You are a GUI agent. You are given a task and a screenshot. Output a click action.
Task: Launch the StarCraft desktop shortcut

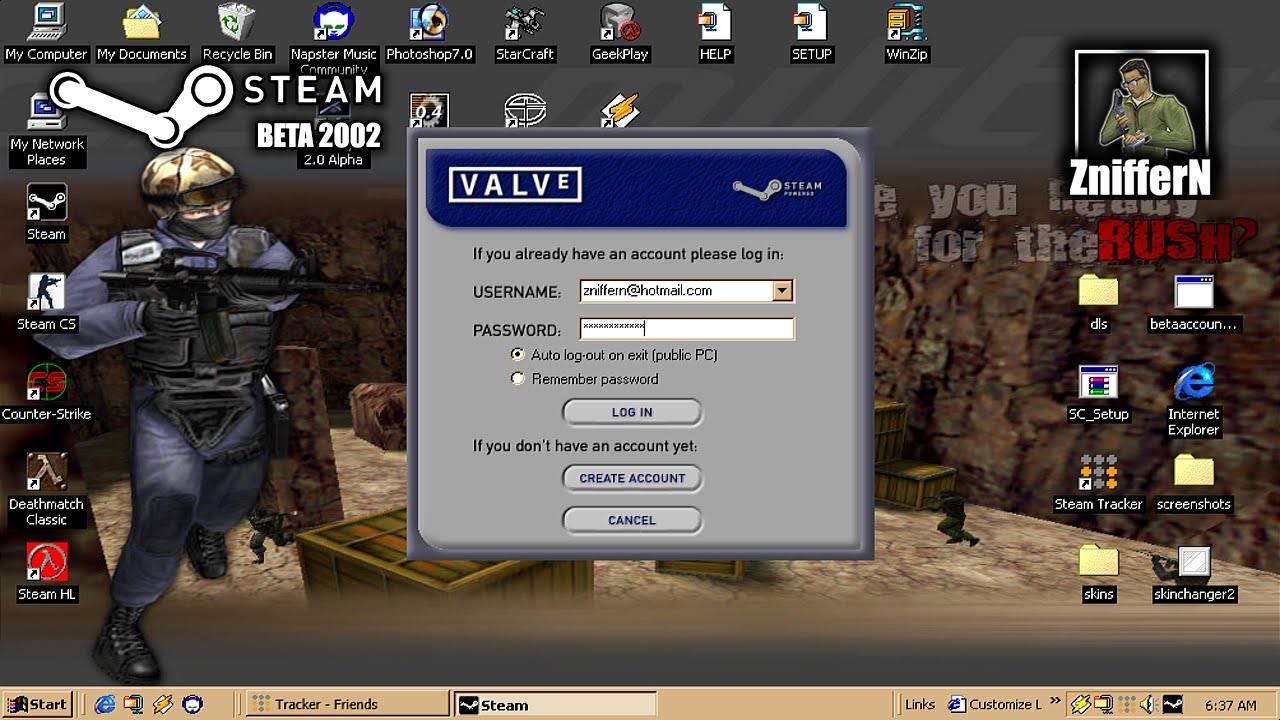click(525, 22)
